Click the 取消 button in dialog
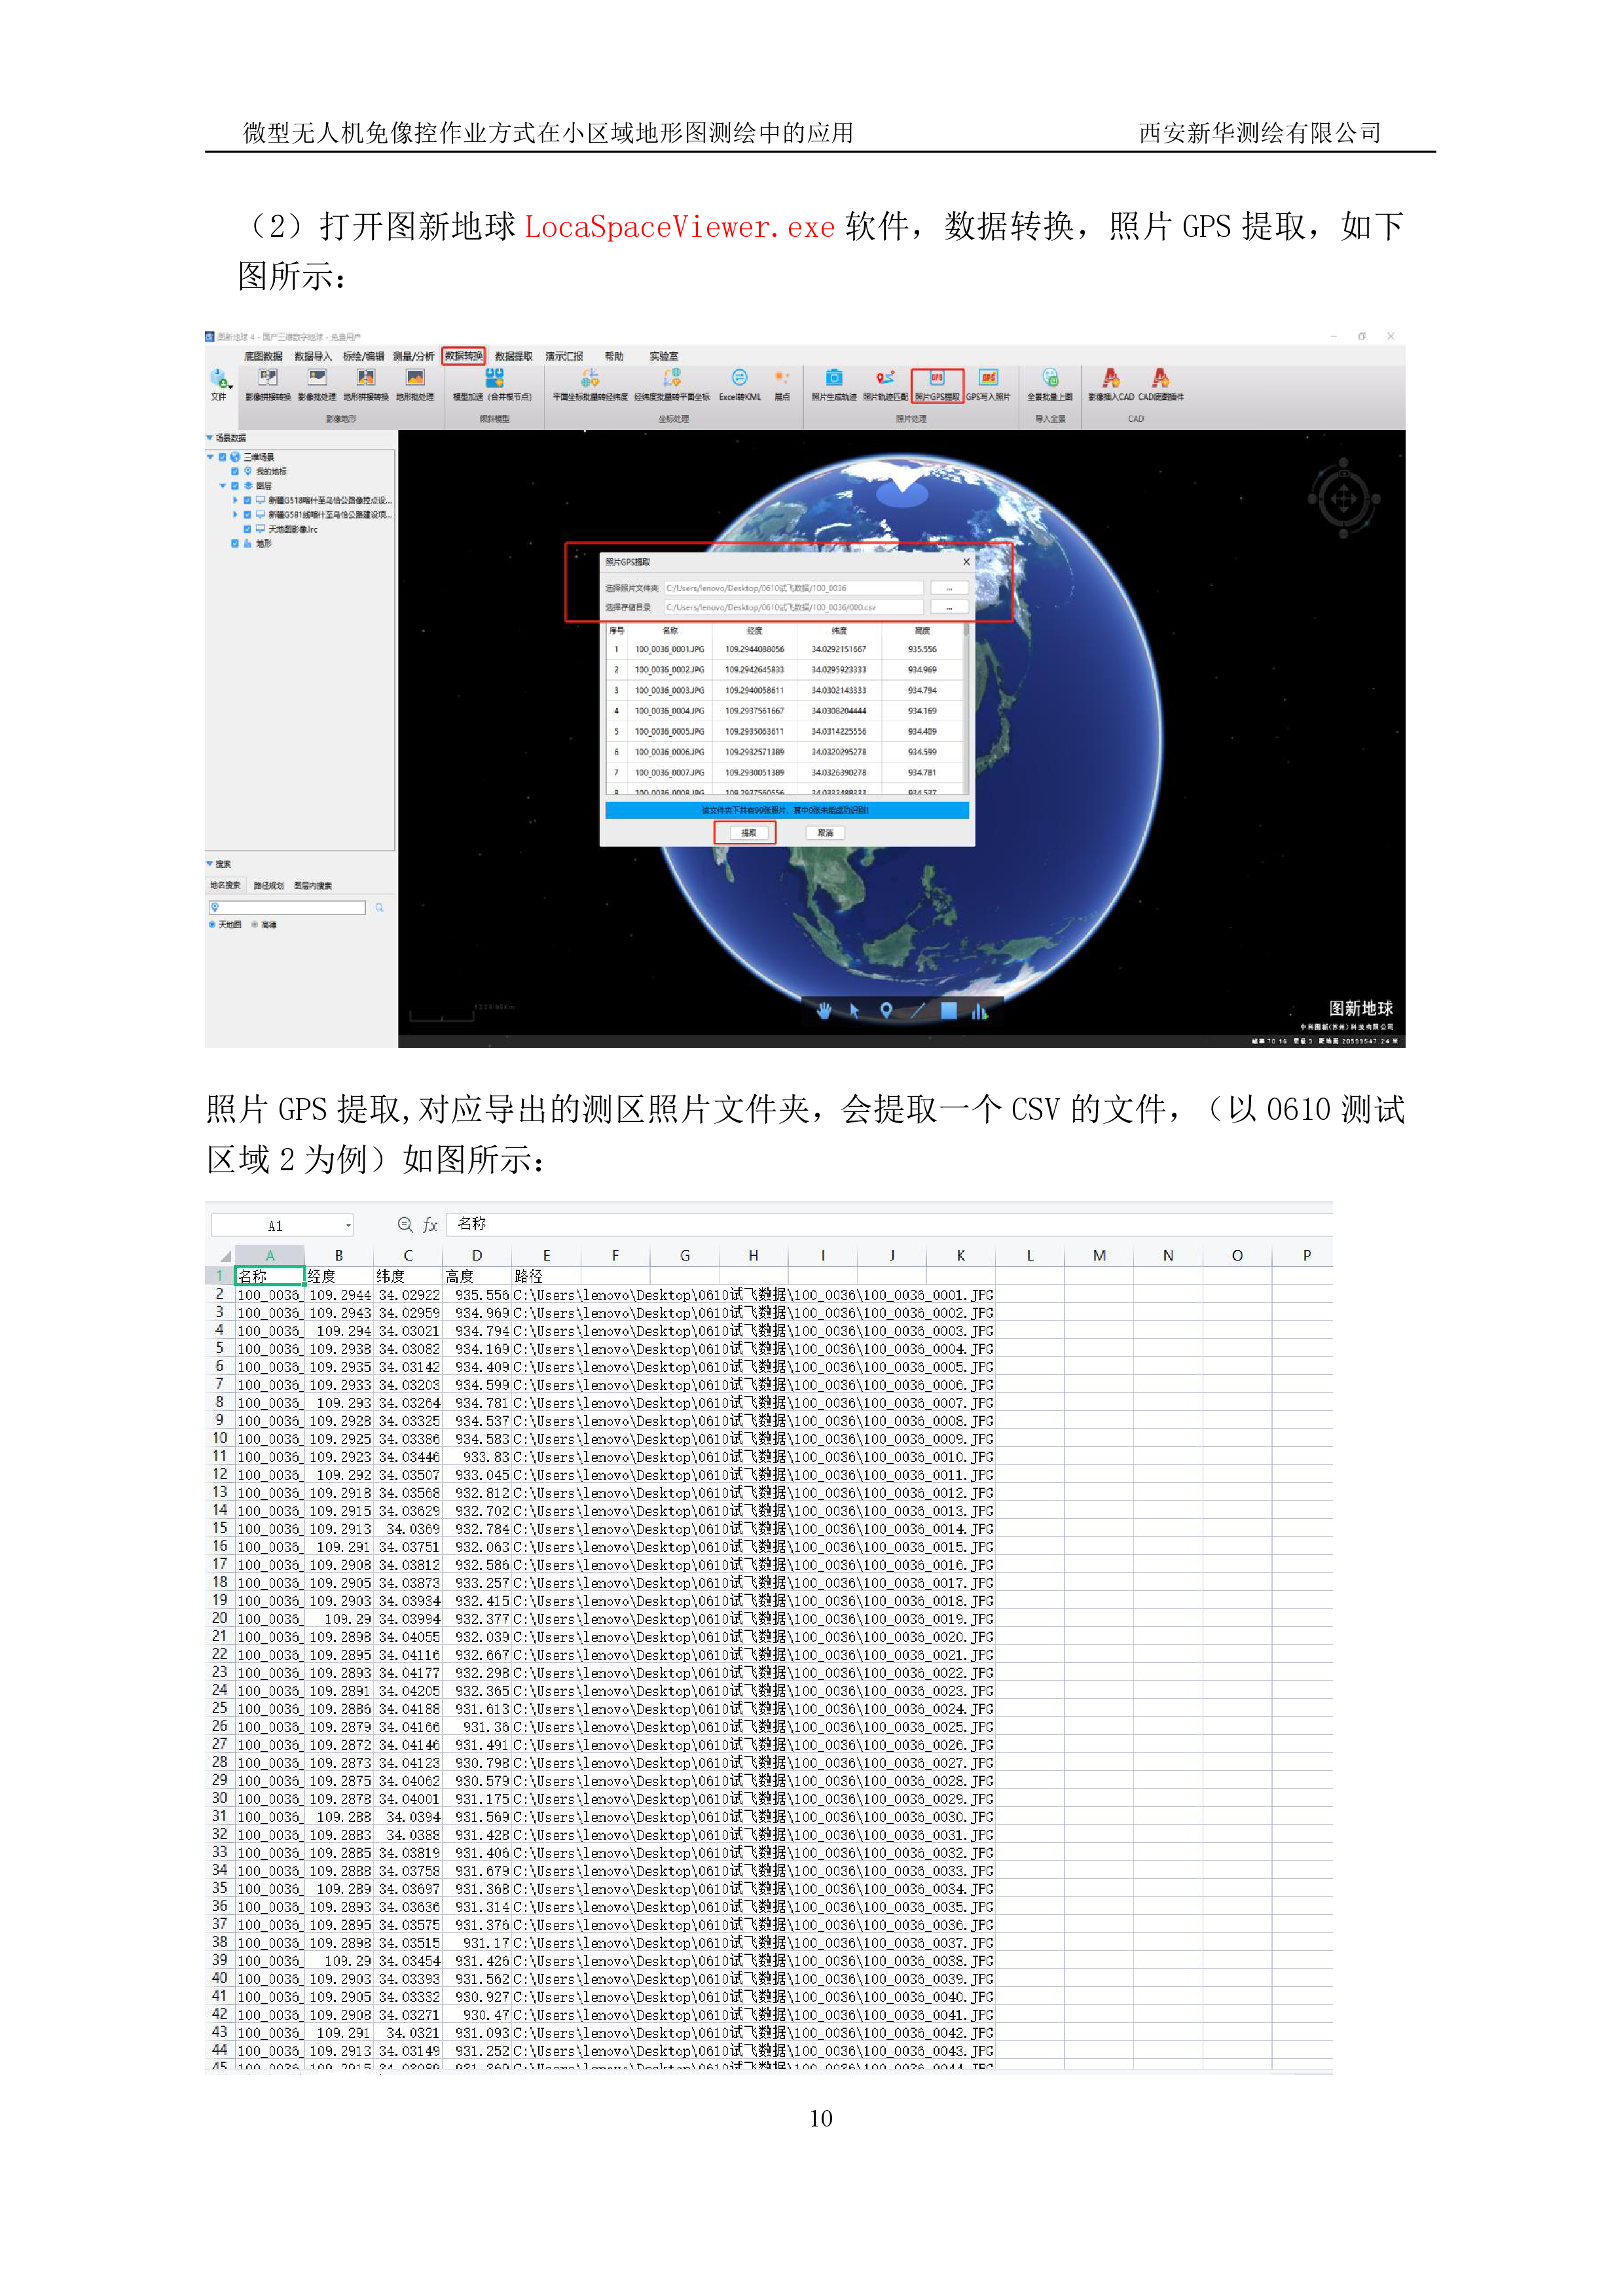 (x=825, y=833)
